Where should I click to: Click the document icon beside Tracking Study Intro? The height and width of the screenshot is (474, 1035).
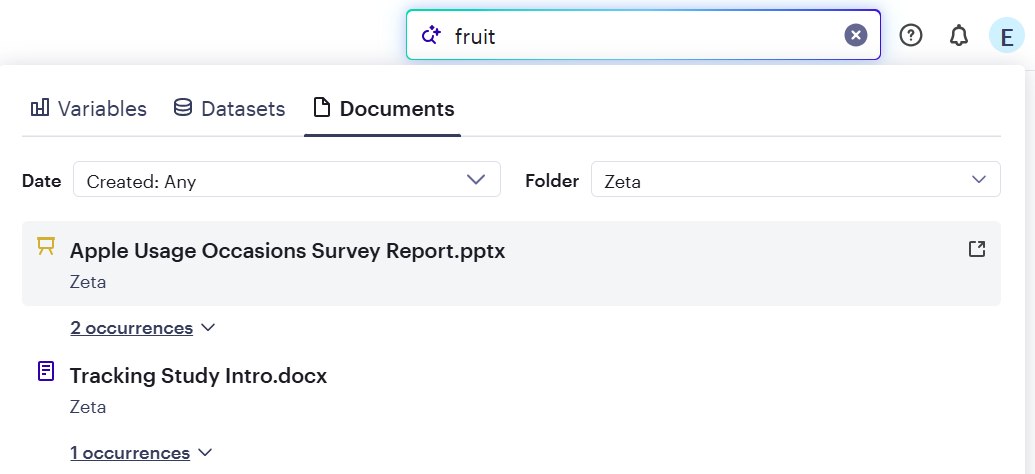point(46,372)
